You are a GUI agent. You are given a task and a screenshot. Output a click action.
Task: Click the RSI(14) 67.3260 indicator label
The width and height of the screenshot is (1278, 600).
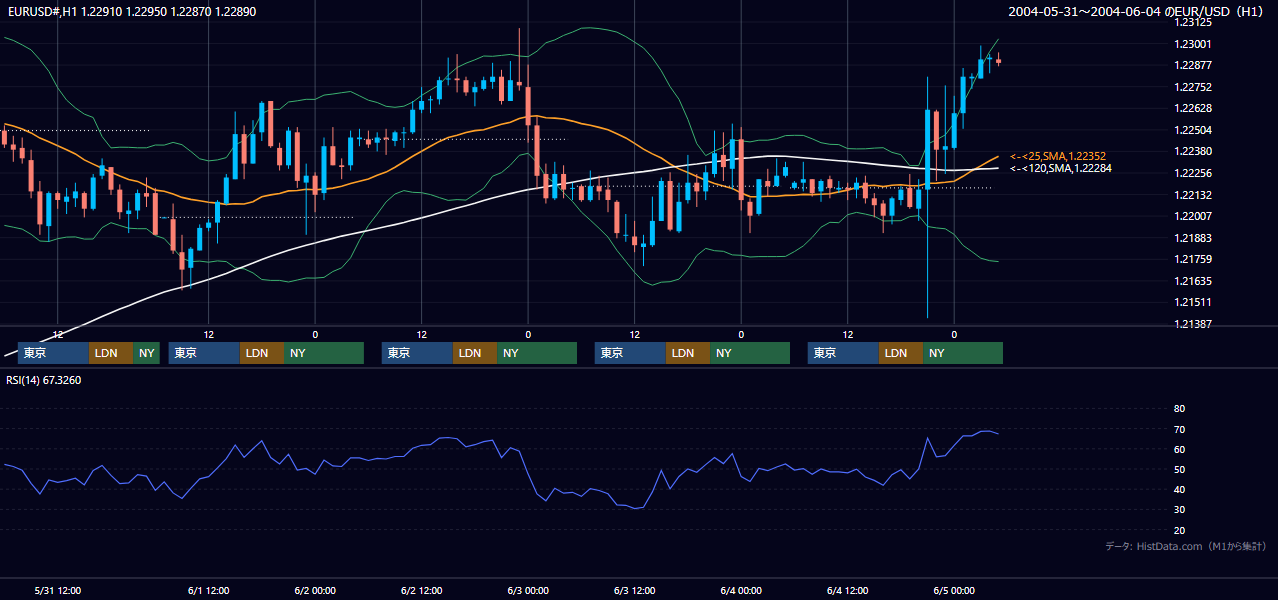click(x=45, y=380)
